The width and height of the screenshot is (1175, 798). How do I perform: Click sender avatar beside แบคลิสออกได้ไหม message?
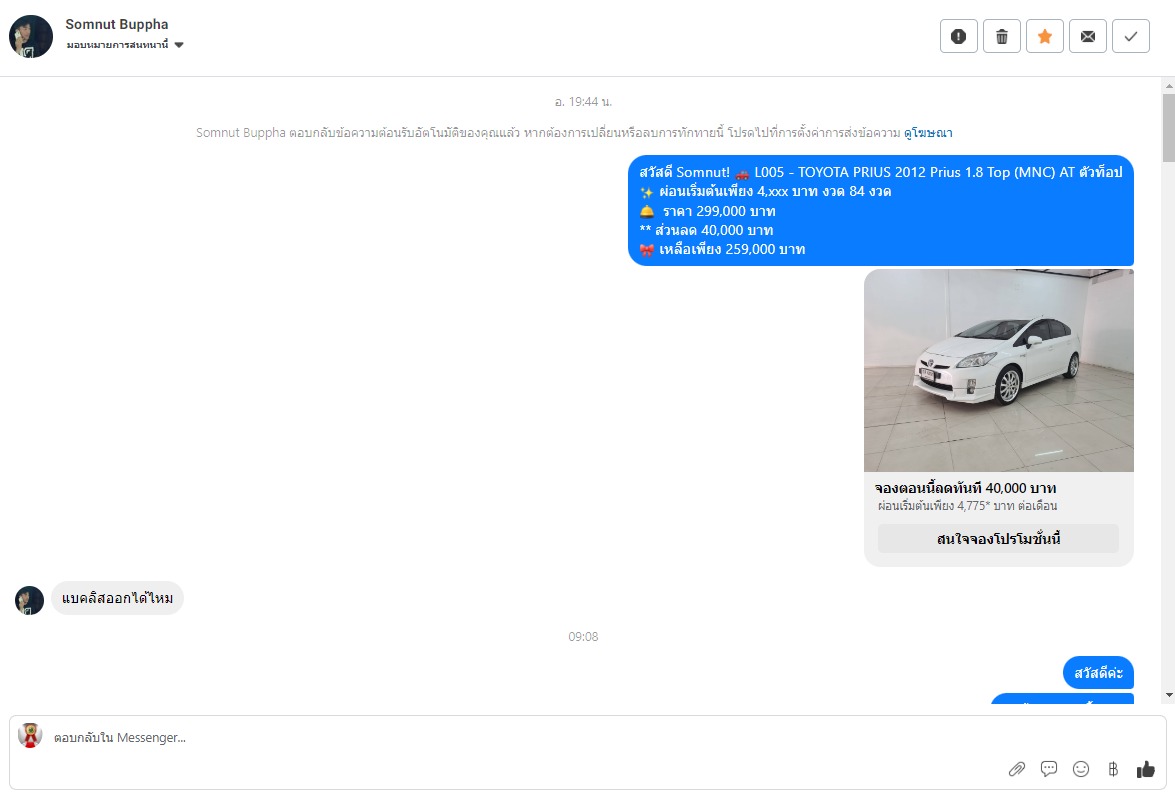[29, 600]
